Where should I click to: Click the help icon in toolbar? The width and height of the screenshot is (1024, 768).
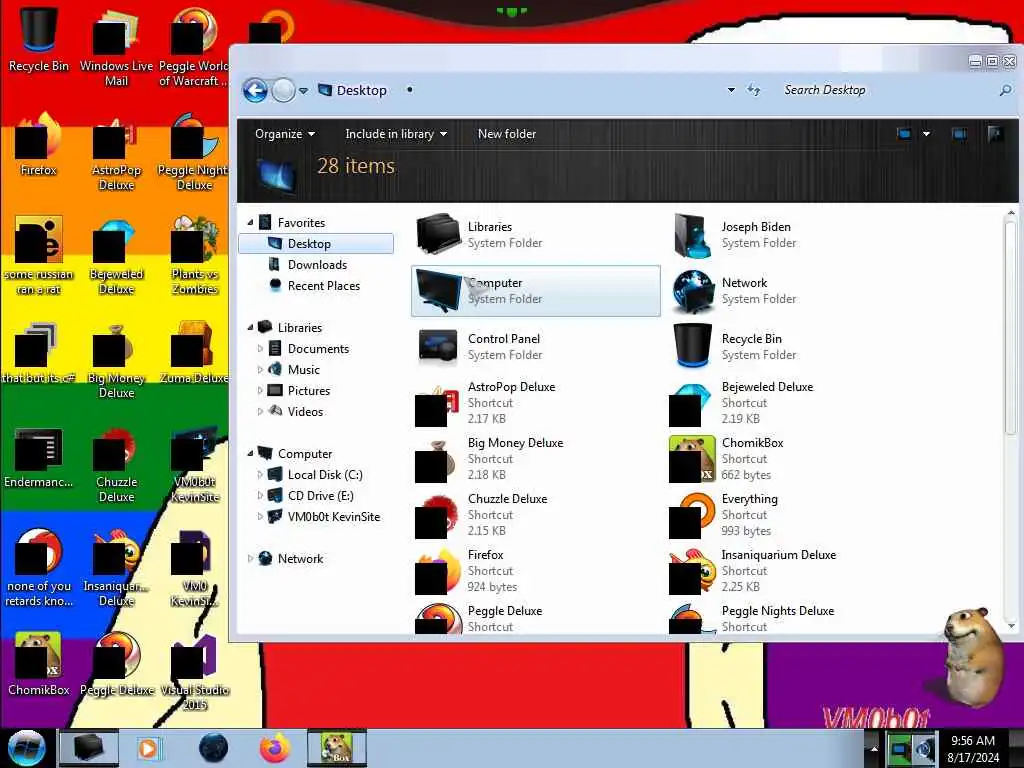995,134
